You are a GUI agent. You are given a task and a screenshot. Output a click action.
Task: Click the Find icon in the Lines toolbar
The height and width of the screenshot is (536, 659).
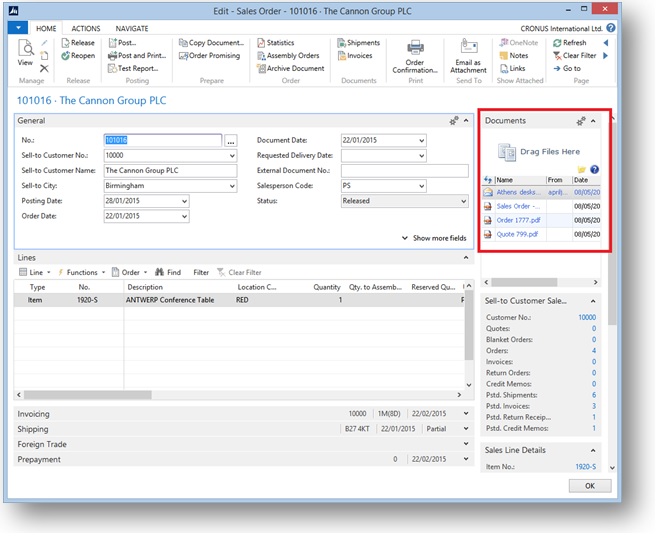[160, 272]
